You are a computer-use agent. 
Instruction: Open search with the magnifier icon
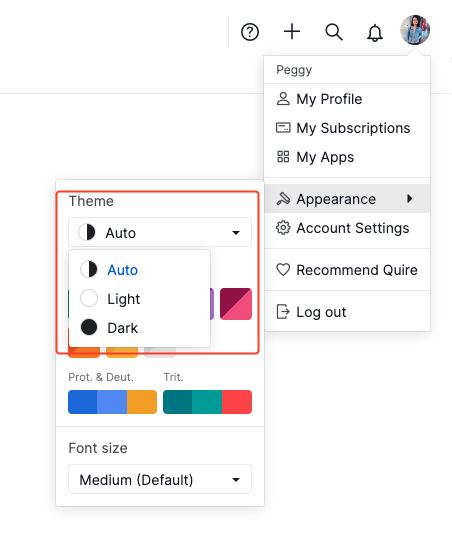334,32
